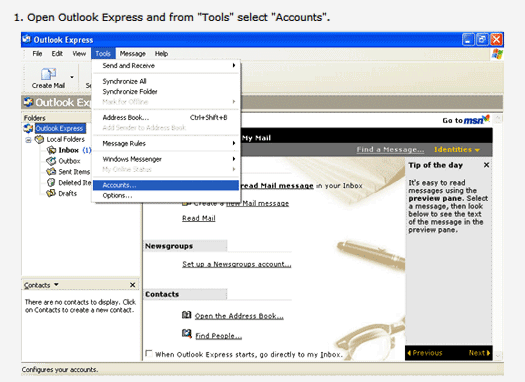Open the Edit menu
This screenshot has height=382, width=525.
57,54
